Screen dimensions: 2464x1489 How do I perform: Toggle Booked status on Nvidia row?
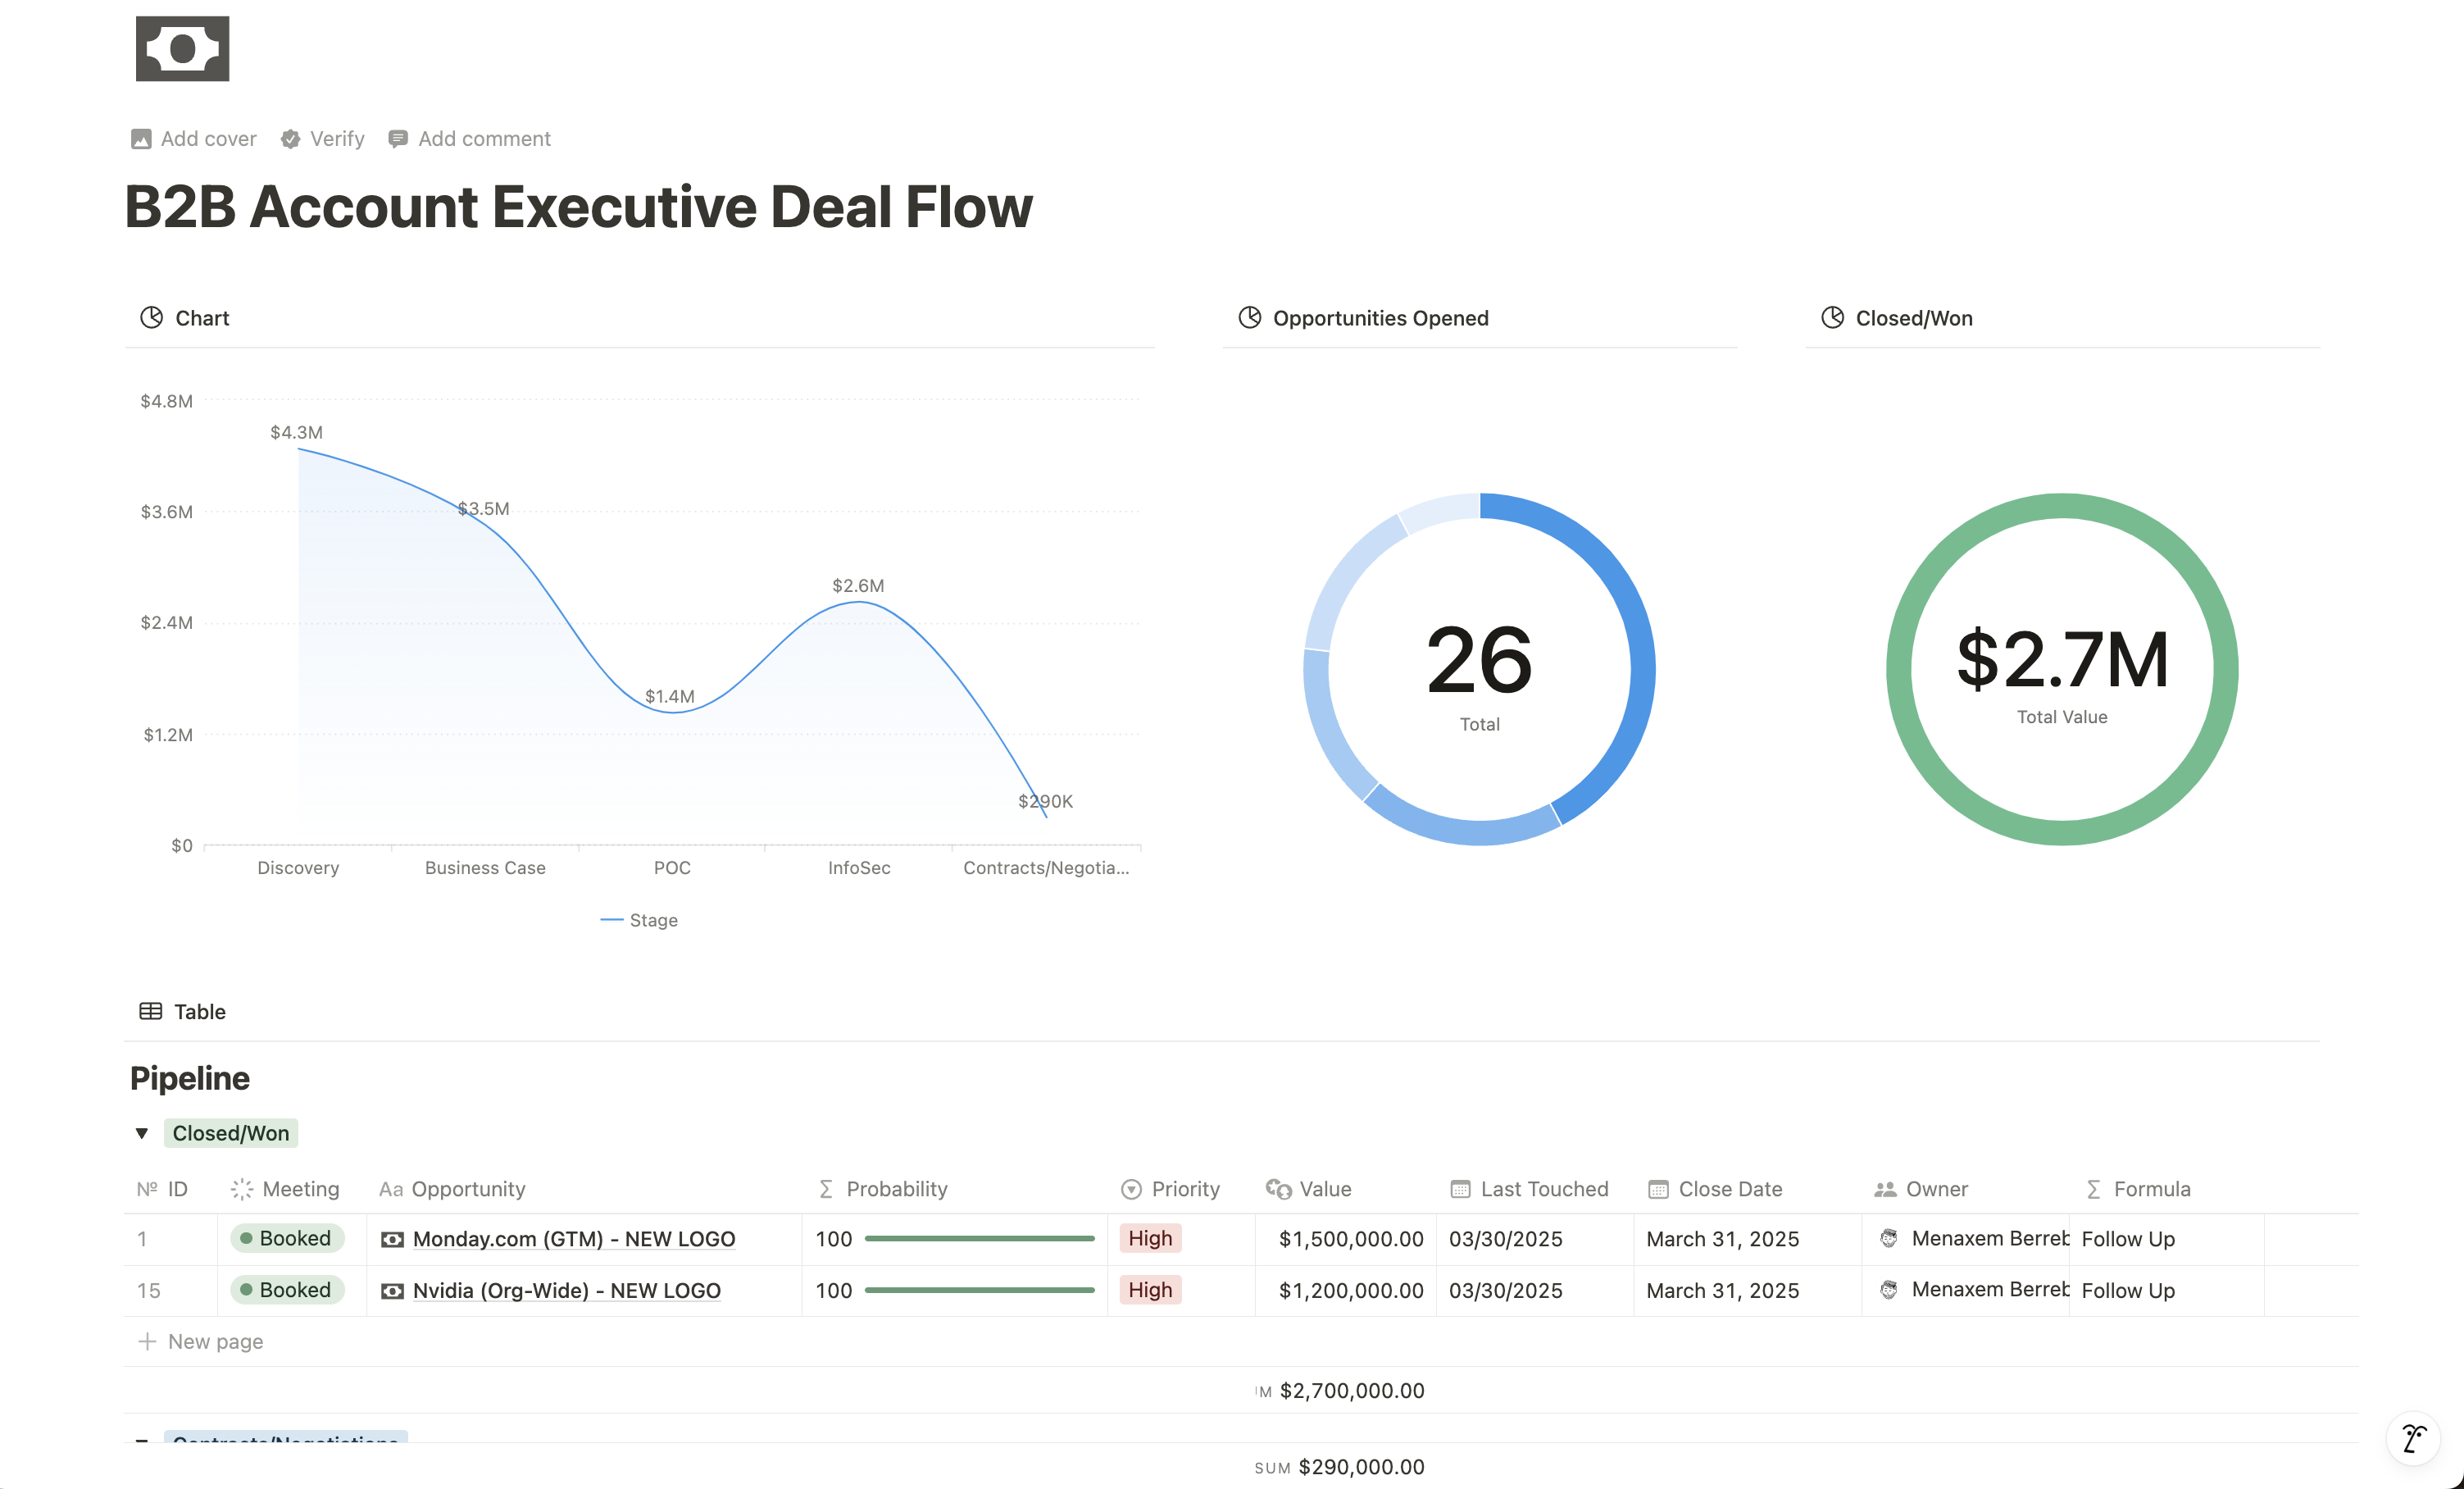pos(286,1290)
